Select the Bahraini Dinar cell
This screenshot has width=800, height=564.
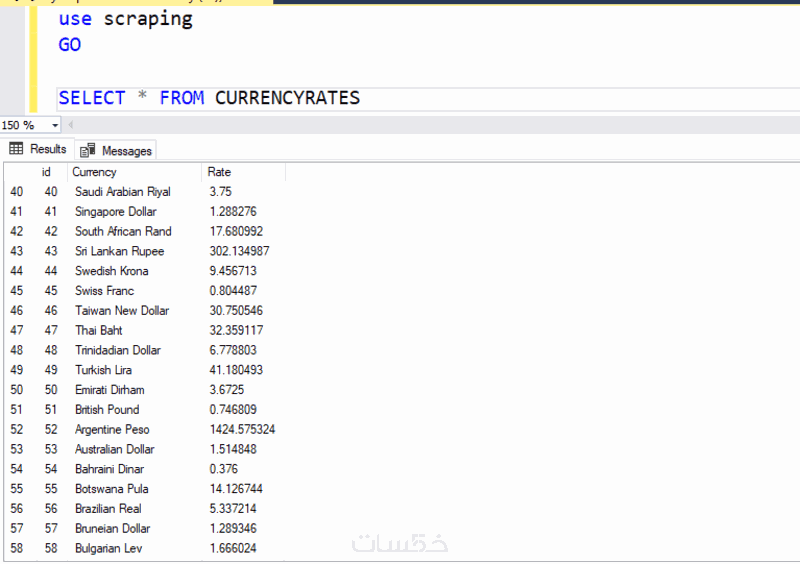(x=110, y=469)
